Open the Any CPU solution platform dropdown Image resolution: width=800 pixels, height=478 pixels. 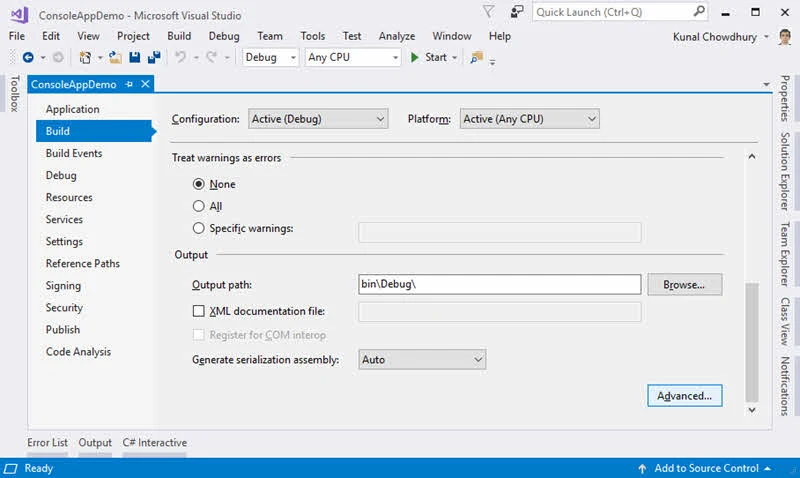(x=353, y=57)
